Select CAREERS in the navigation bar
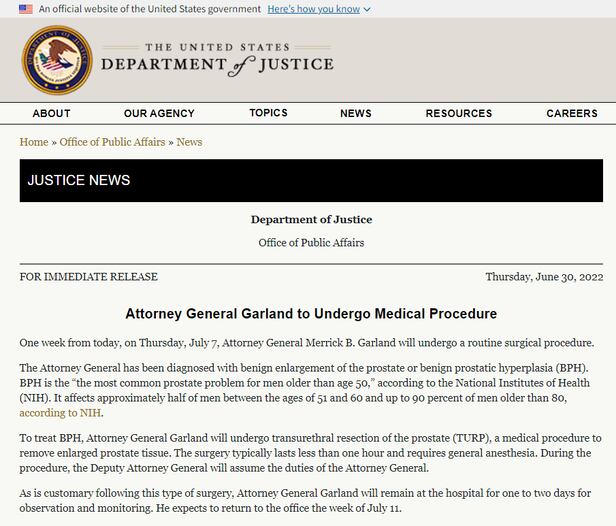 [x=572, y=114]
